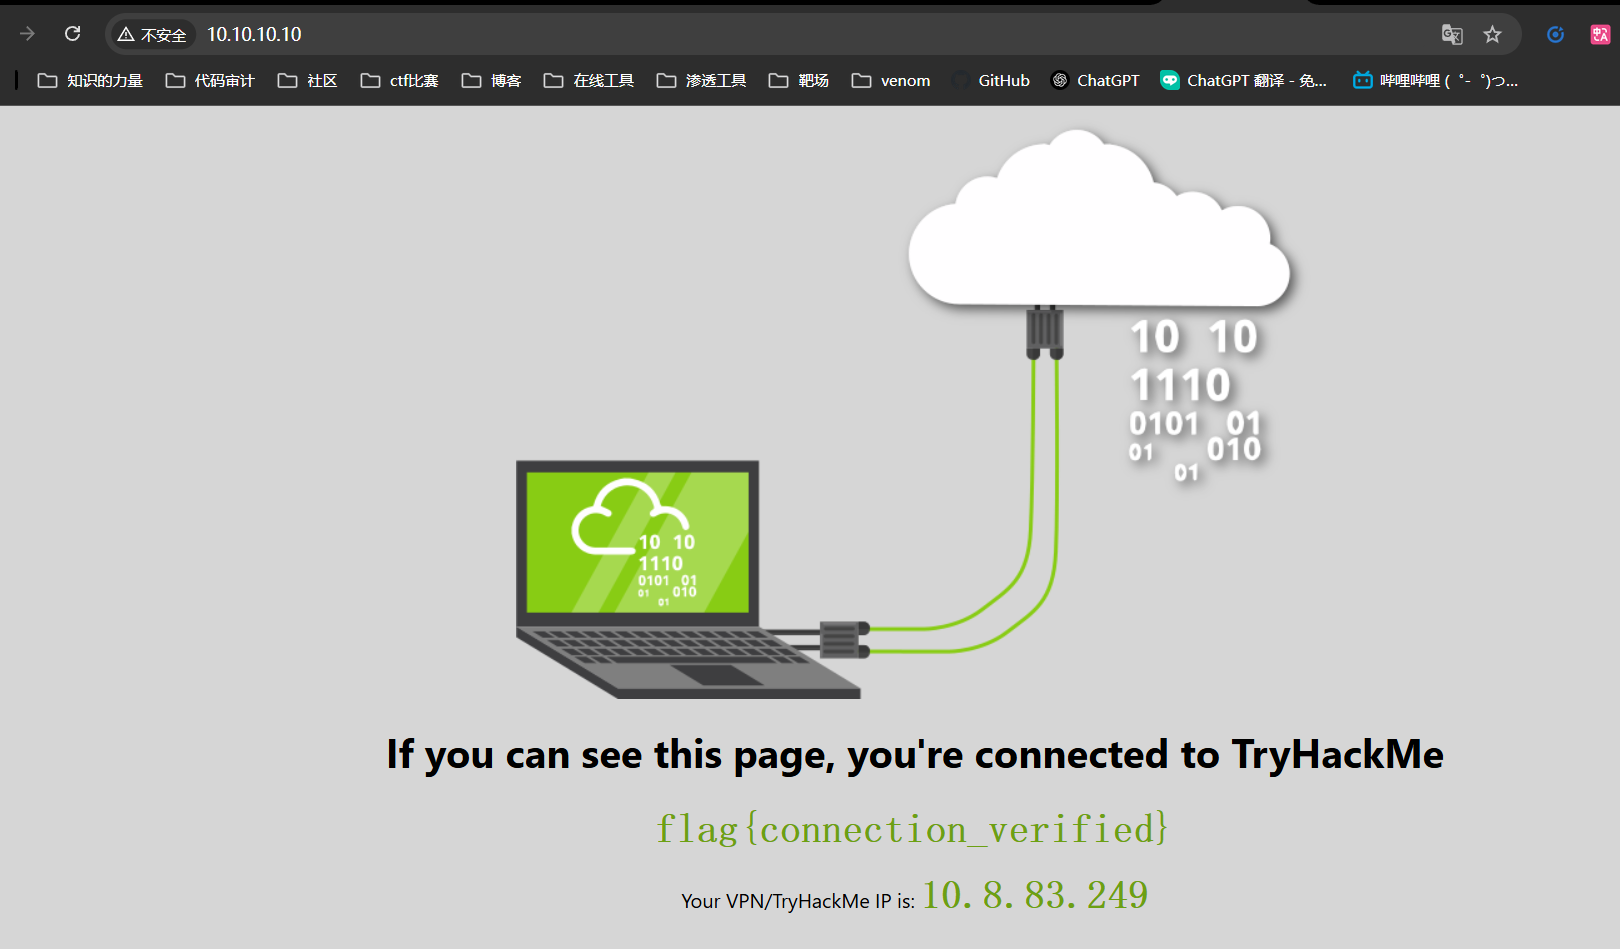The height and width of the screenshot is (949, 1620).
Task: Open the 社区 bookmarks folder
Action: click(x=307, y=80)
